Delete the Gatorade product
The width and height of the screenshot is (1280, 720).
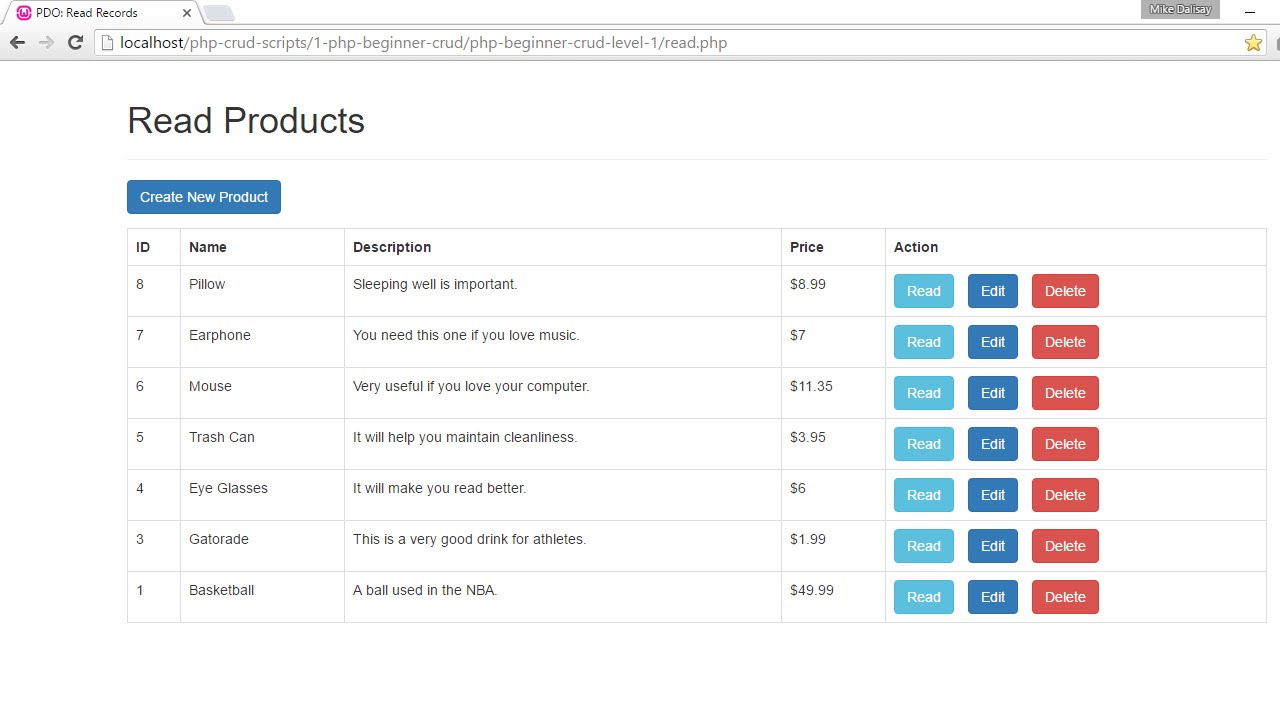(x=1065, y=546)
